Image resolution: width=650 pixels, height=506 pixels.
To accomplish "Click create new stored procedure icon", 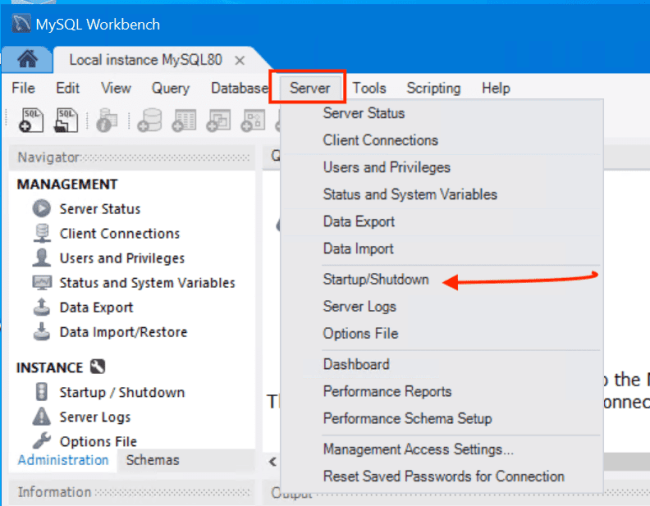I will click(x=253, y=121).
